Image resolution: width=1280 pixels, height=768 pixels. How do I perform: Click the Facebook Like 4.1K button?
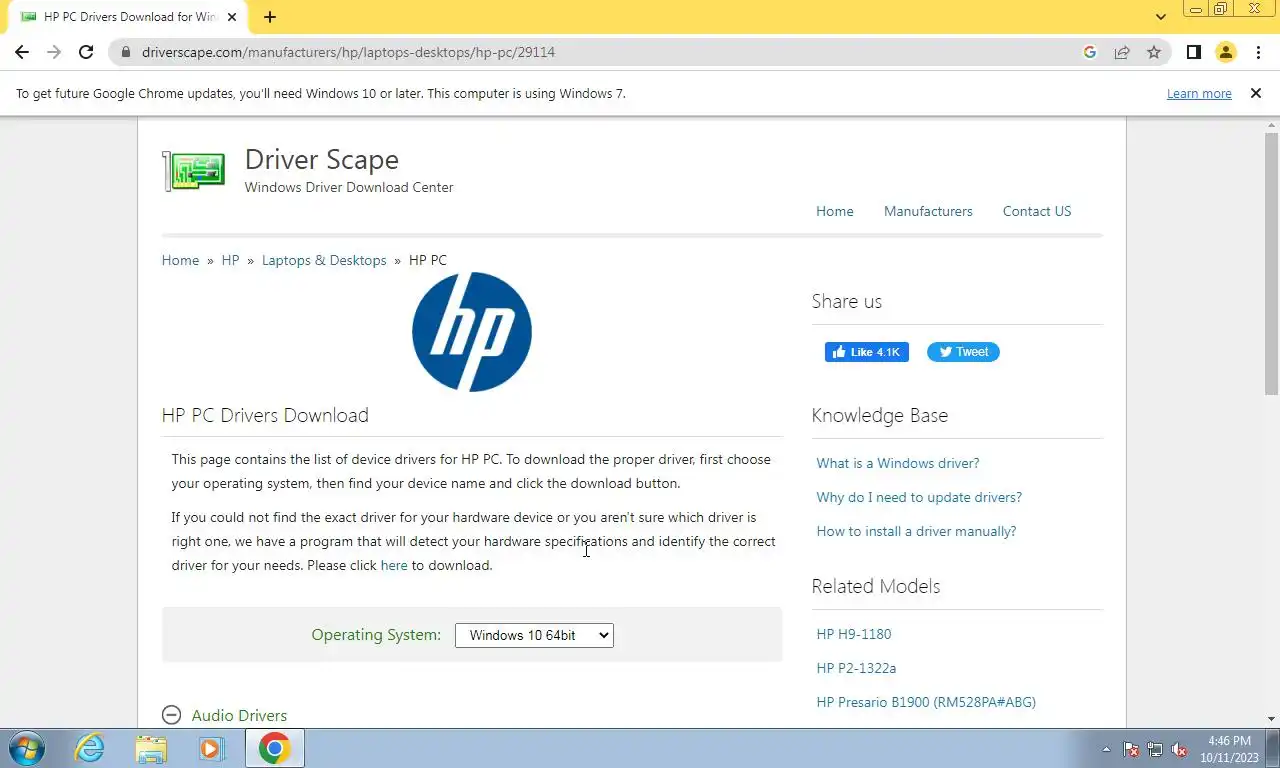(867, 352)
